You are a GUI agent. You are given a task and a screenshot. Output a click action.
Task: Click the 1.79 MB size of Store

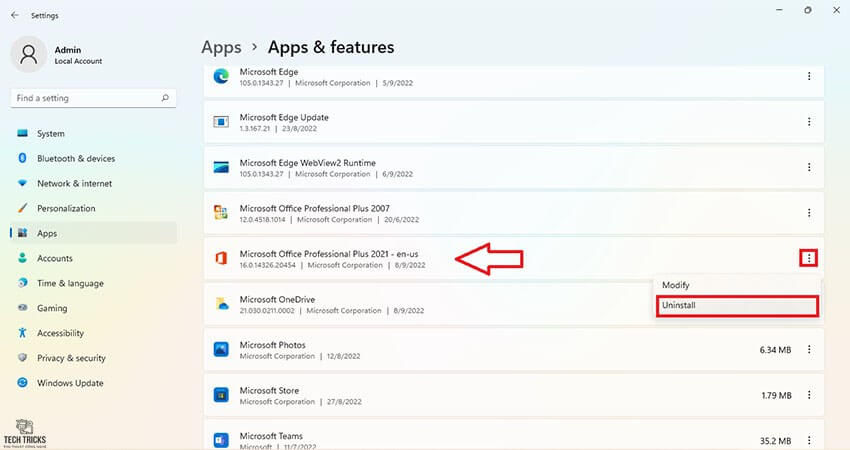[776, 396]
